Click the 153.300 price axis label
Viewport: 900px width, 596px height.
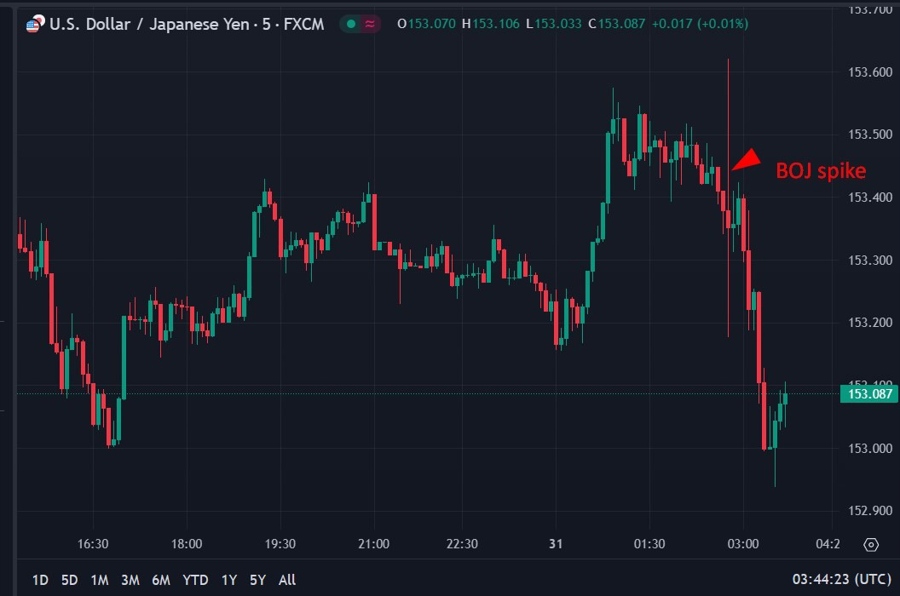[x=870, y=261]
